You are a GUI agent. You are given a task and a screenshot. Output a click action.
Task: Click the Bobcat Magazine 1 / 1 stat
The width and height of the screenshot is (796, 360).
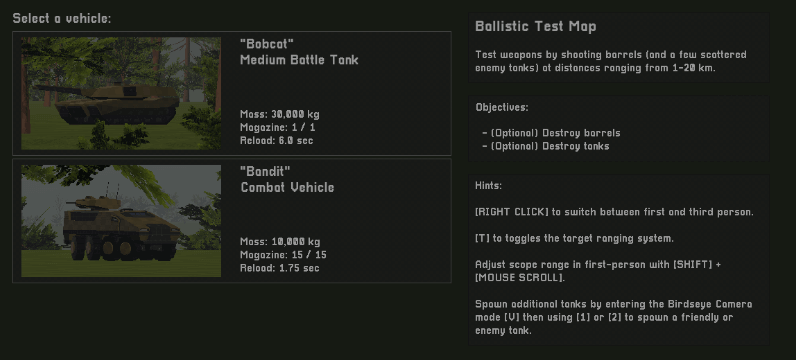(278, 127)
